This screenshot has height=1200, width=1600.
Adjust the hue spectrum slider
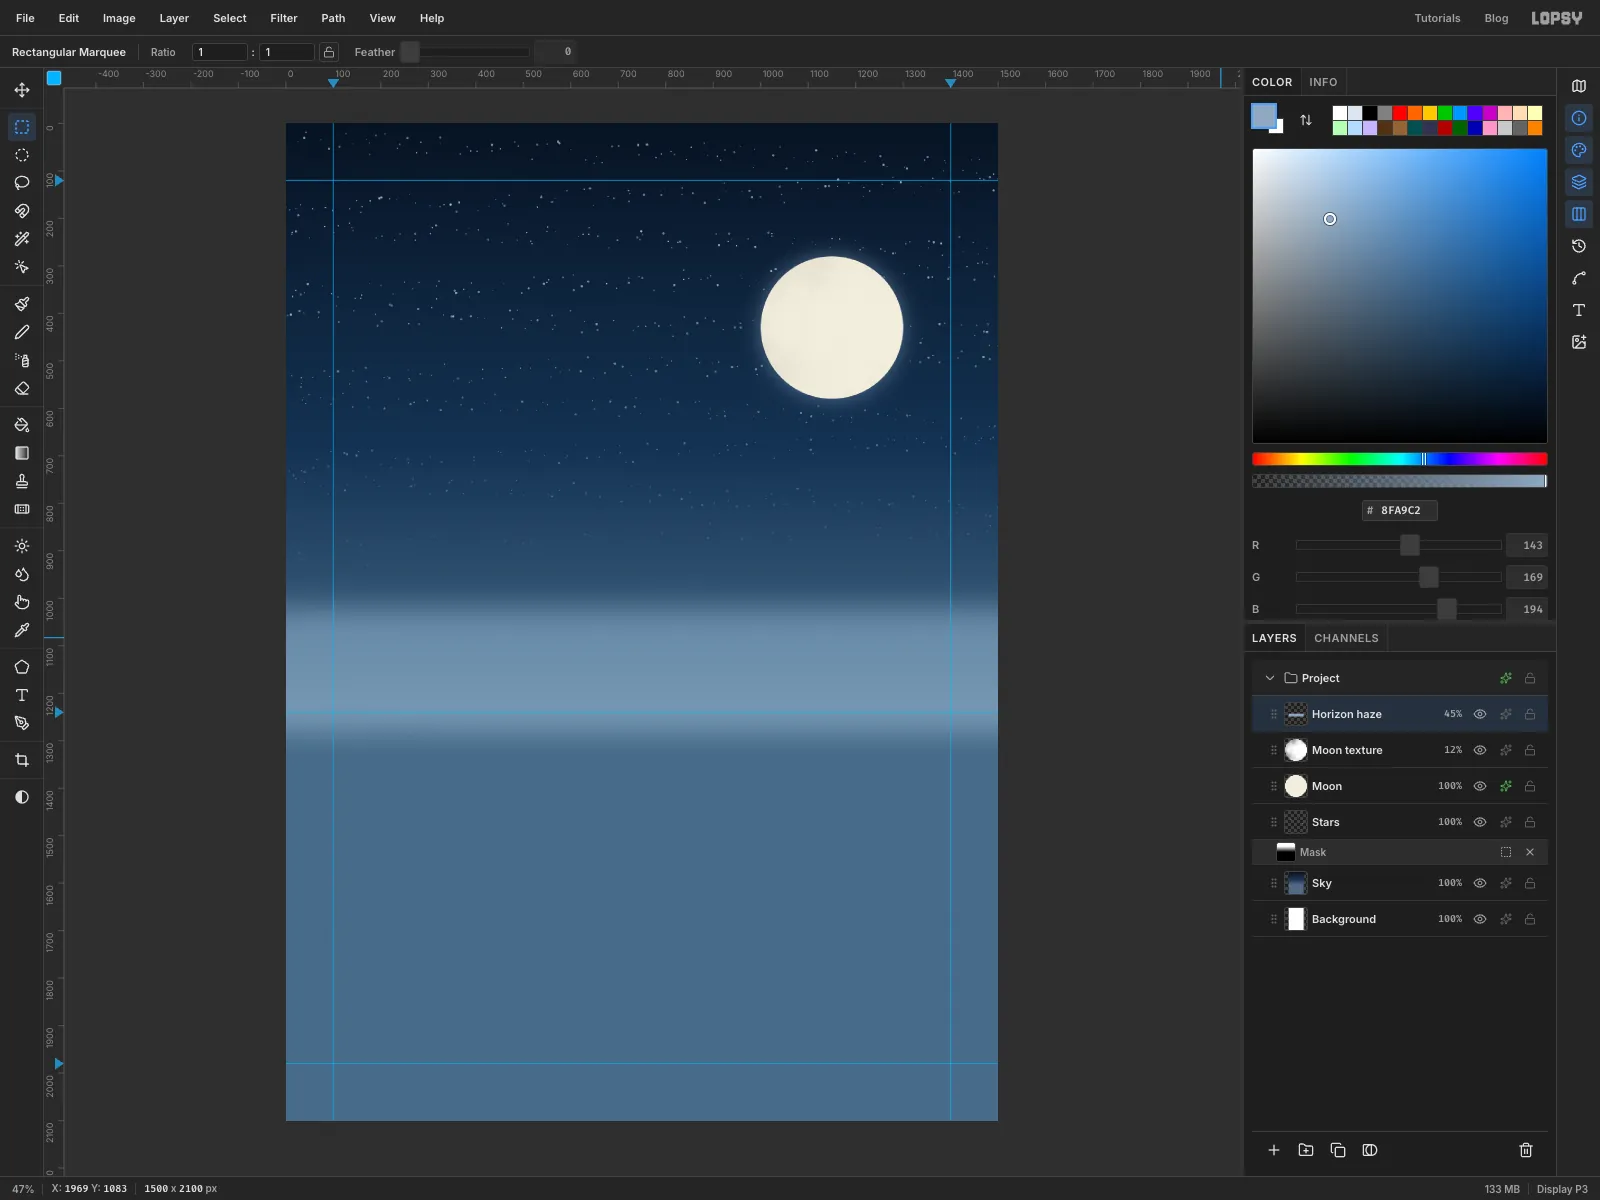tap(1400, 459)
